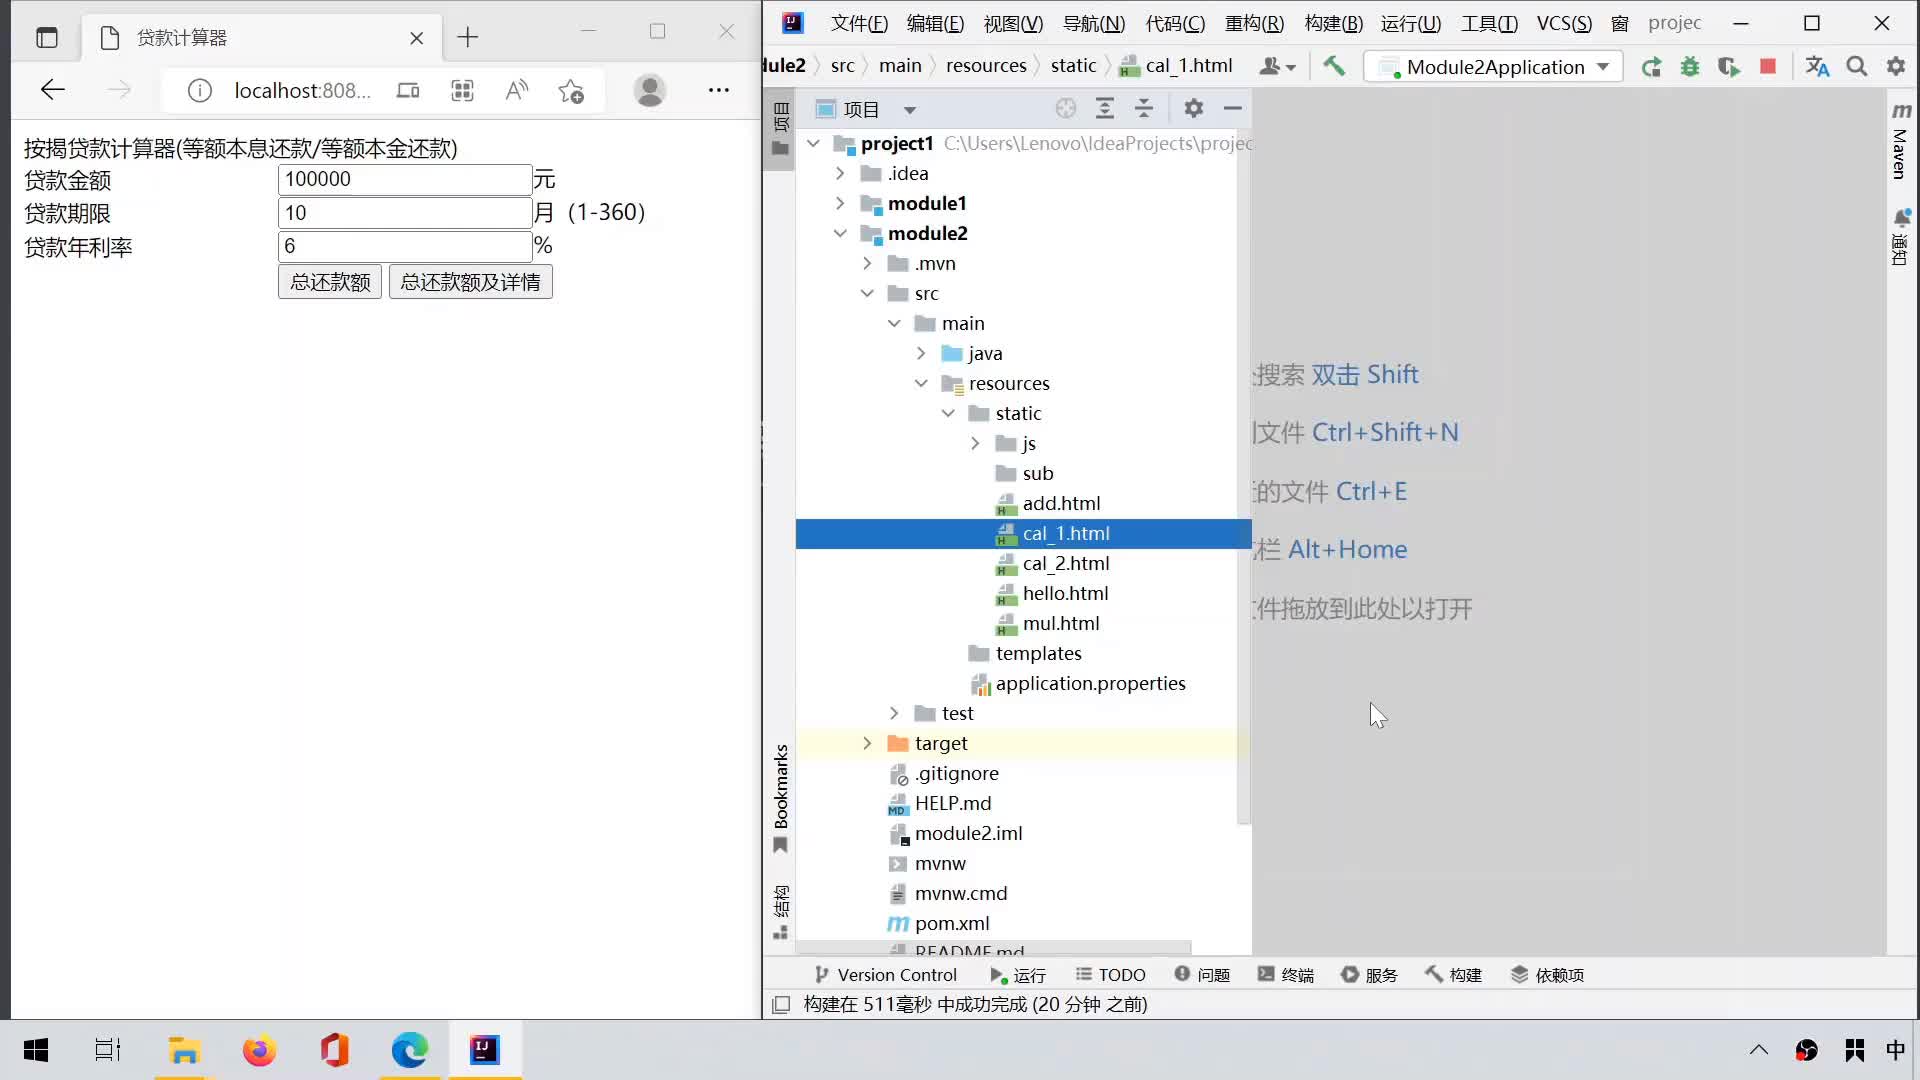View site information icon in address bar
The height and width of the screenshot is (1080, 1920).
pyautogui.click(x=200, y=91)
